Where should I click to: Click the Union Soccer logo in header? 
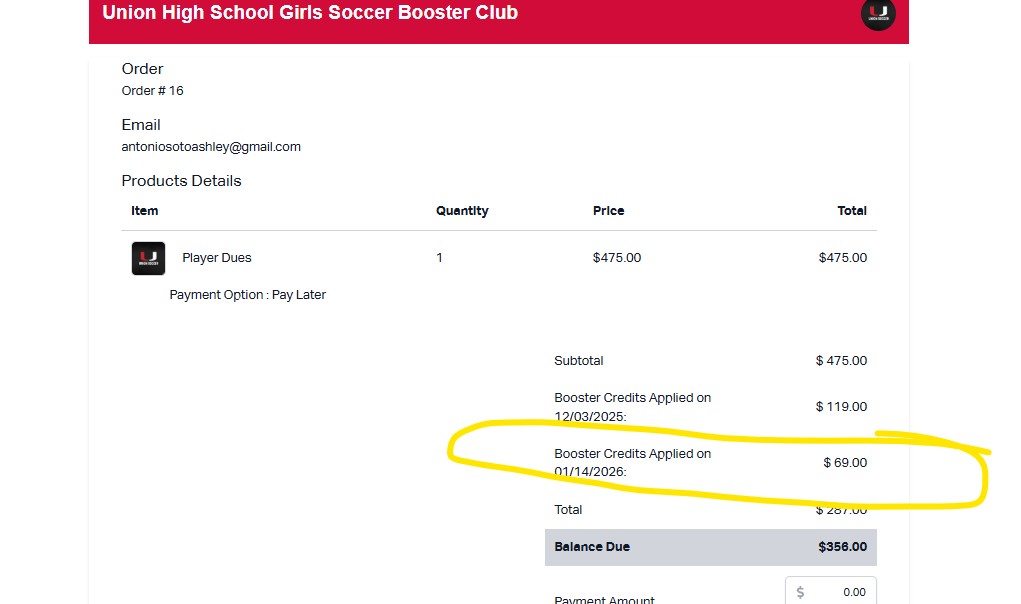pyautogui.click(x=878, y=14)
